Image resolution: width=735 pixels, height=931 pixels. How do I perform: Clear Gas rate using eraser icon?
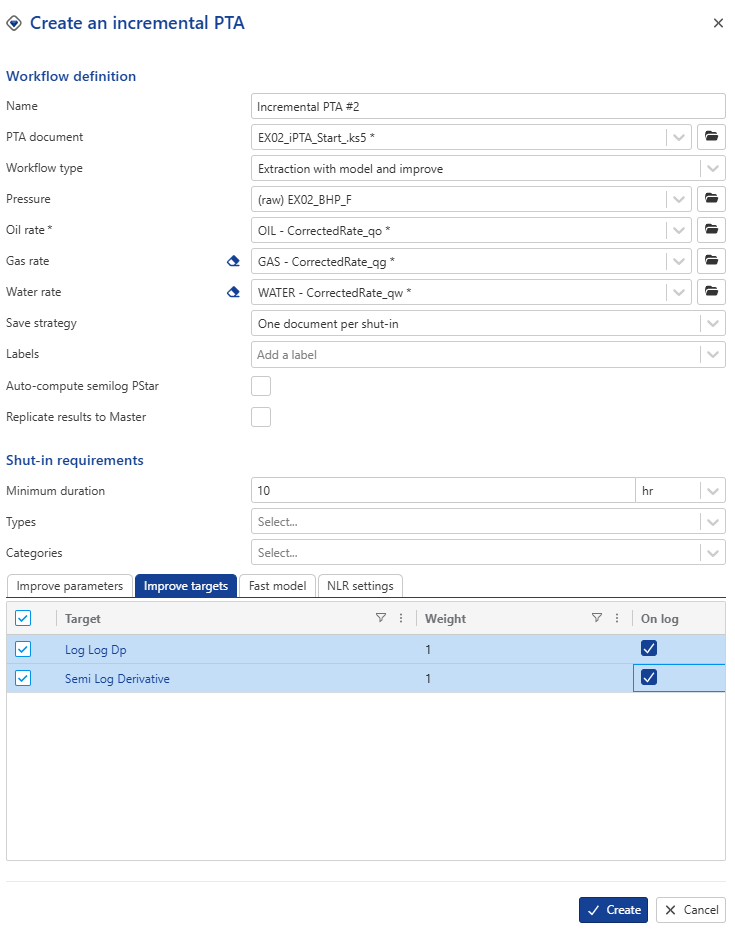coord(234,261)
